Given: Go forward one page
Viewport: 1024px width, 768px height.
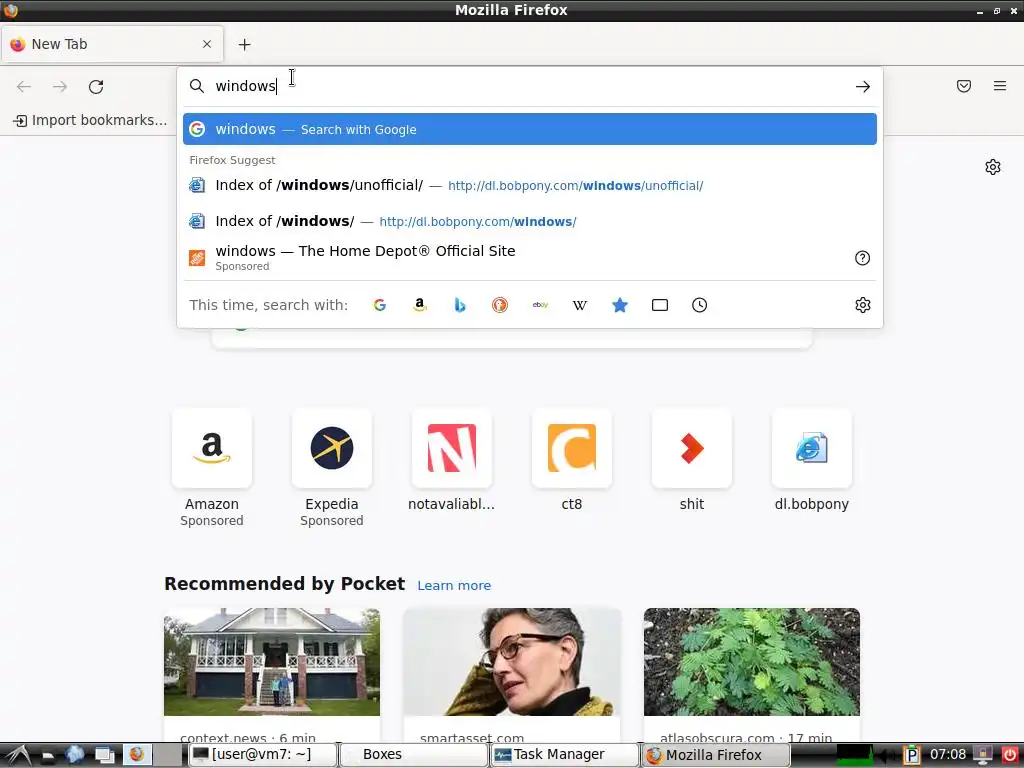Looking at the screenshot, I should (x=60, y=87).
